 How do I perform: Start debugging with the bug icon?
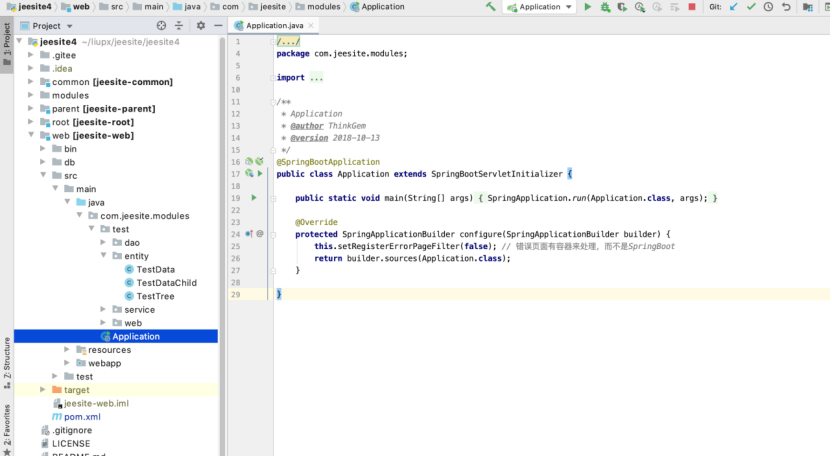pyautogui.click(x=605, y=7)
